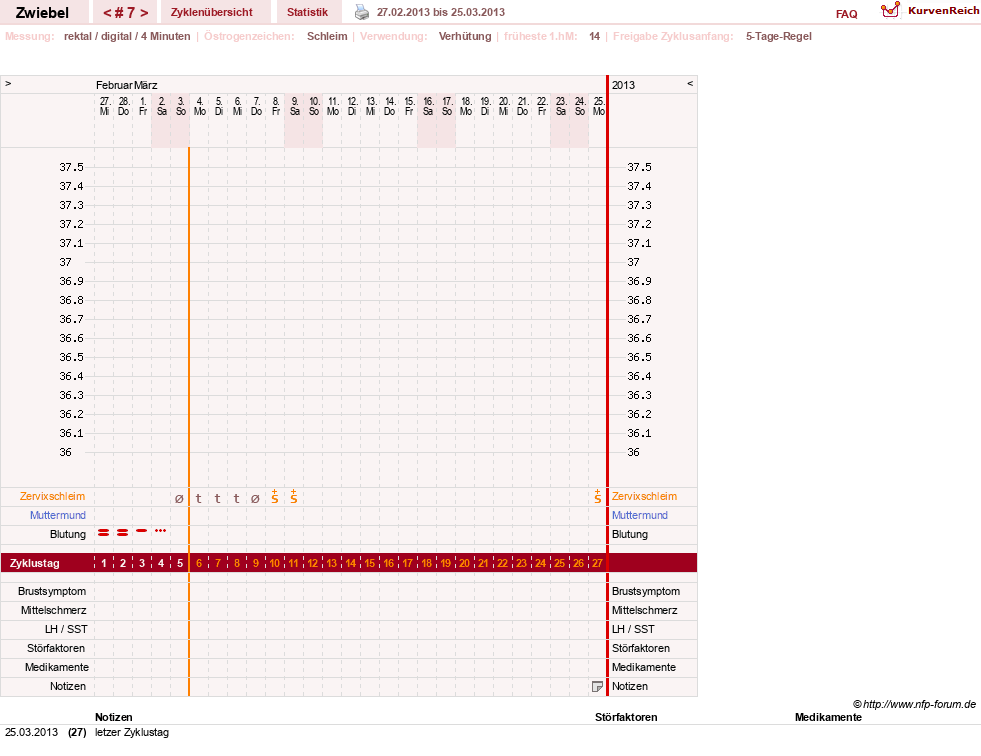Select the Zwiebel user tab
This screenshot has height=756, width=981.
pyautogui.click(x=42, y=13)
